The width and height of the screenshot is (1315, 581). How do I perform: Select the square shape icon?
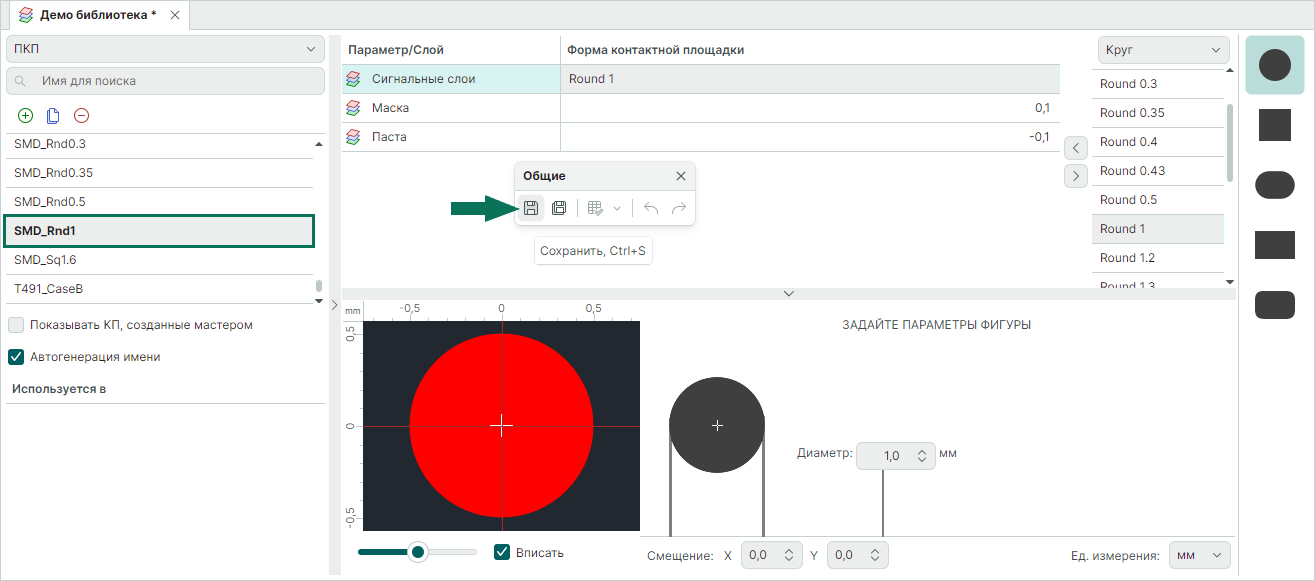[1274, 125]
